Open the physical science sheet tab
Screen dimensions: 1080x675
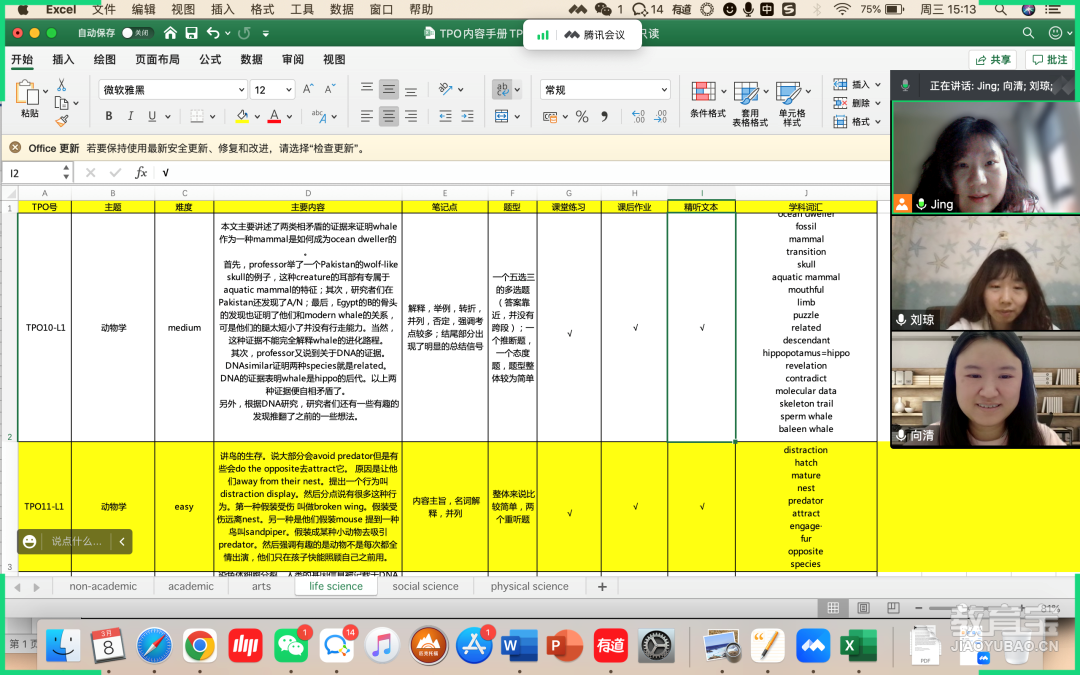point(530,586)
